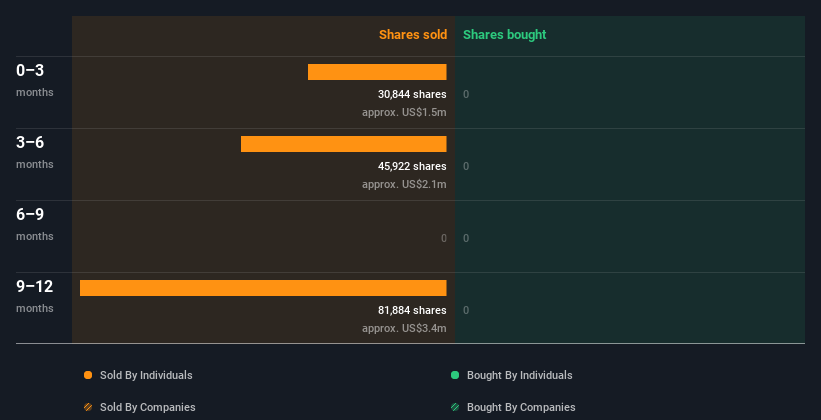This screenshot has width=821, height=420.
Task: Click the Sold By Companies legend text
Action: coord(148,407)
